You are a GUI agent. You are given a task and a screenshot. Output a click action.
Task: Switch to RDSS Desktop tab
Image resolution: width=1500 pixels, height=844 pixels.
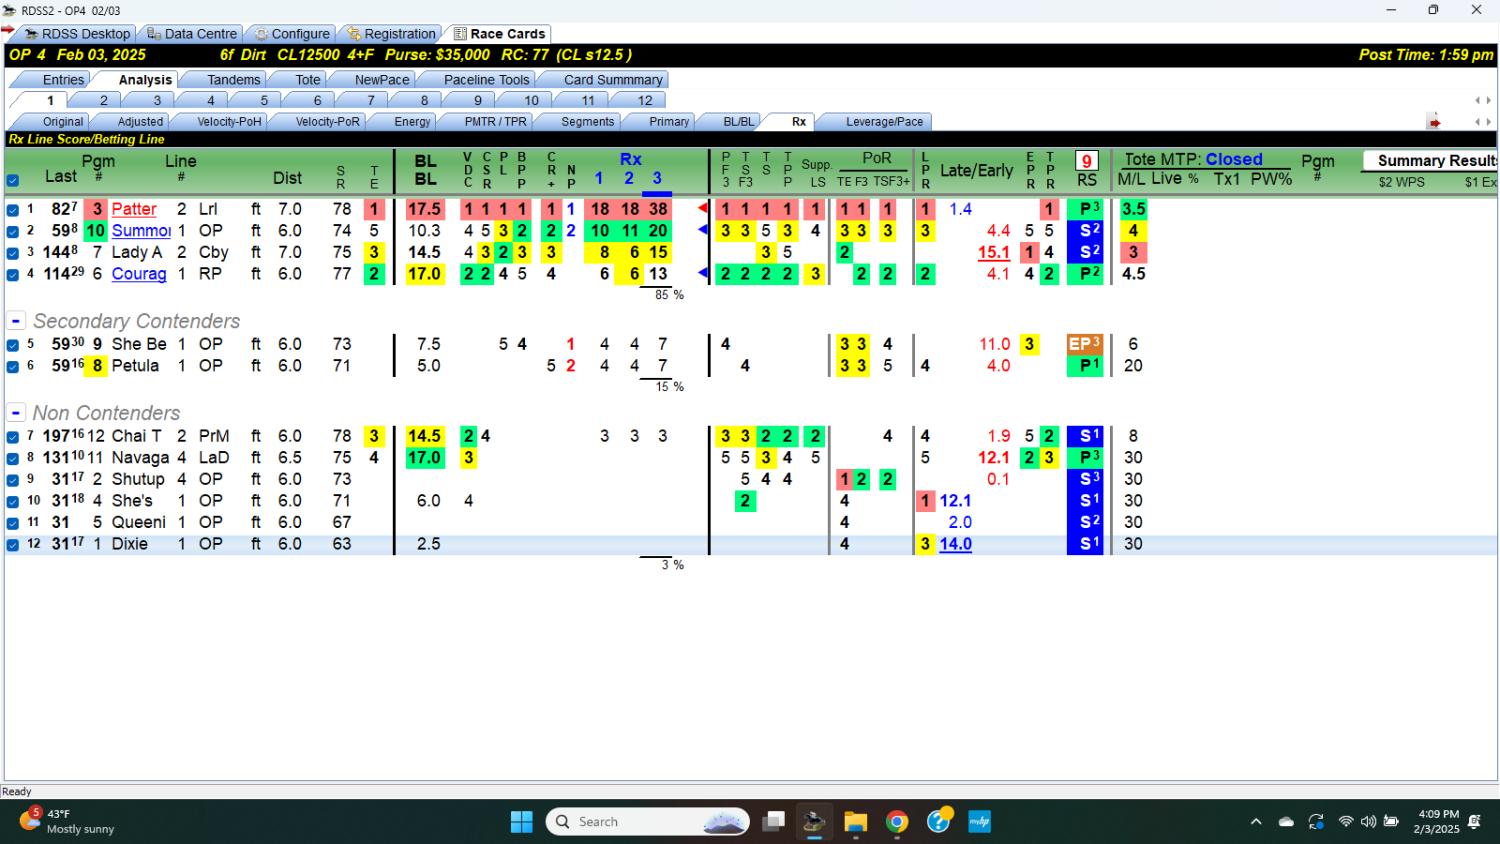click(78, 33)
